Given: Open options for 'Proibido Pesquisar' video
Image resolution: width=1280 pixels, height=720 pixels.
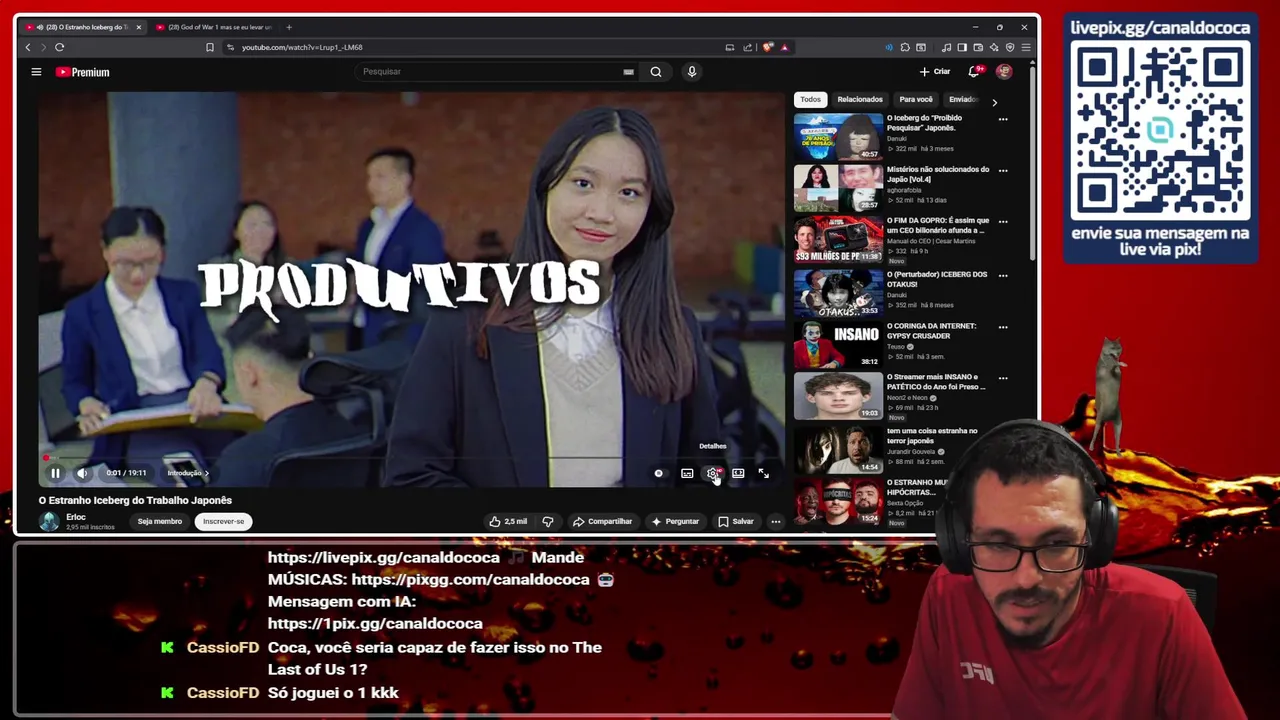Looking at the screenshot, I should pos(1003,119).
